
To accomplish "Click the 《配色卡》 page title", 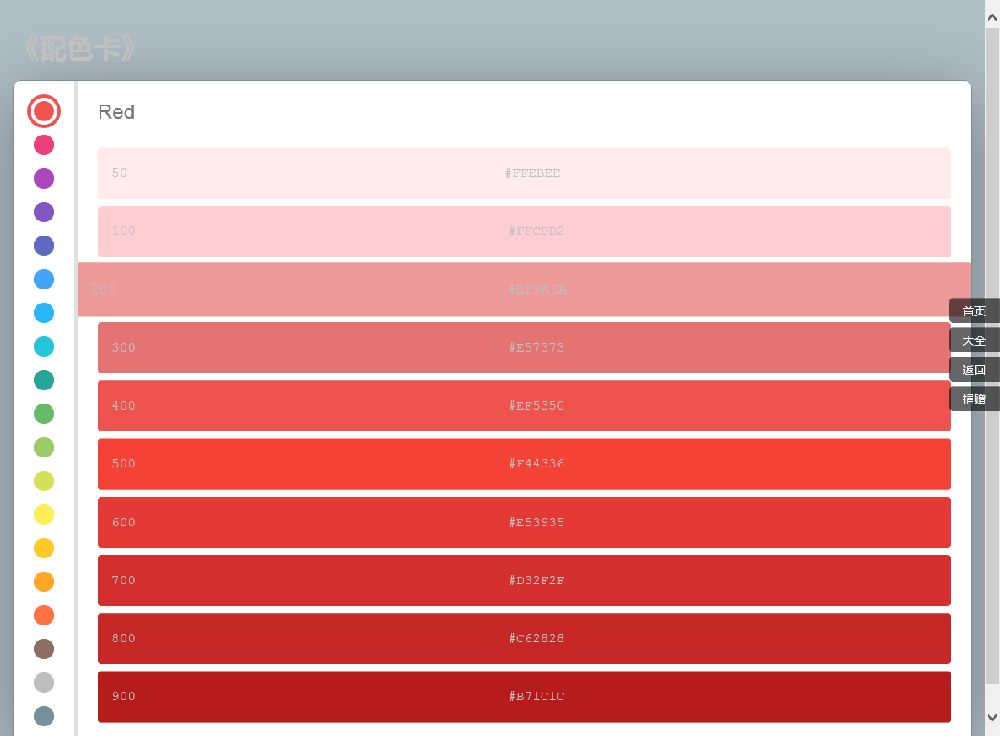I will 78,49.
